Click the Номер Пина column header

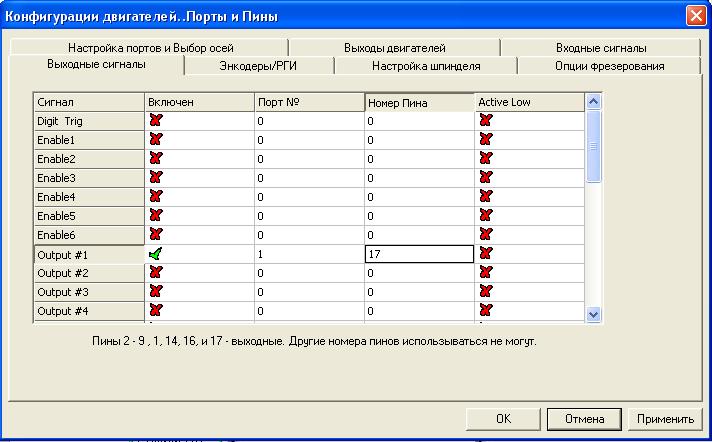[x=420, y=103]
